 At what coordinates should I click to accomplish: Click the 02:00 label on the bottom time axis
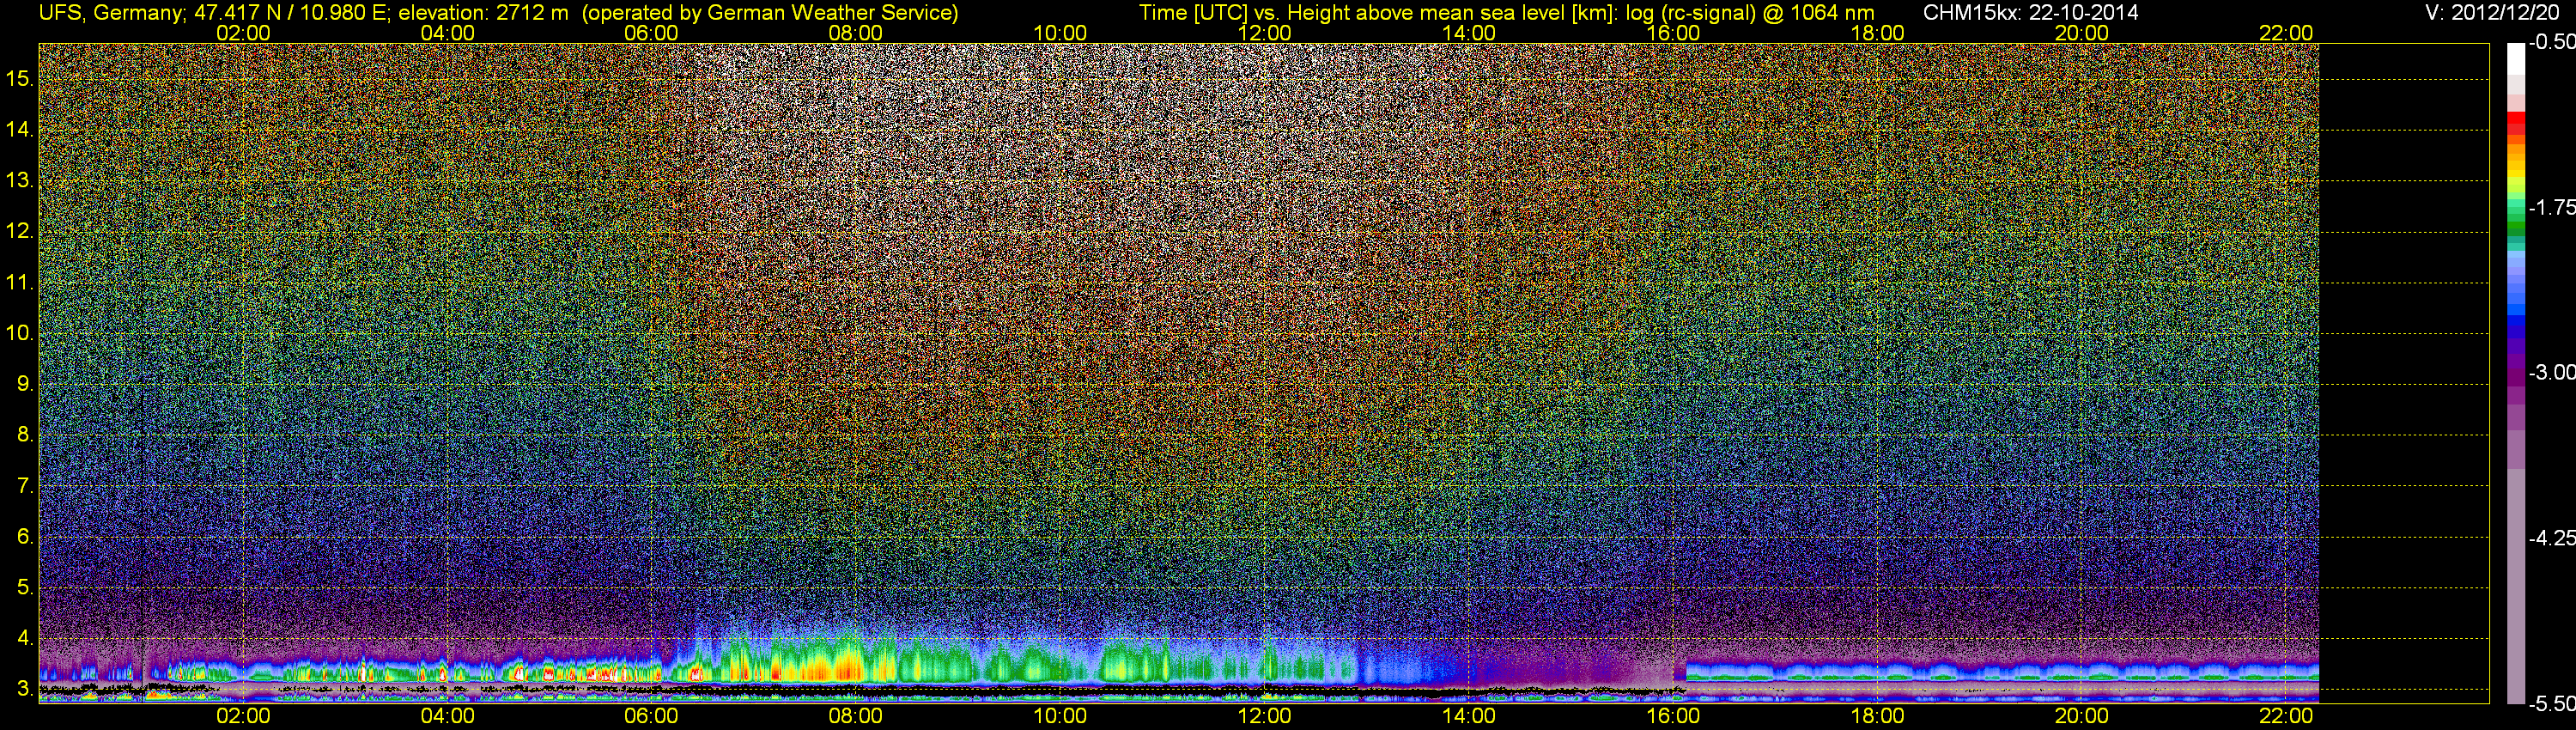[243, 716]
